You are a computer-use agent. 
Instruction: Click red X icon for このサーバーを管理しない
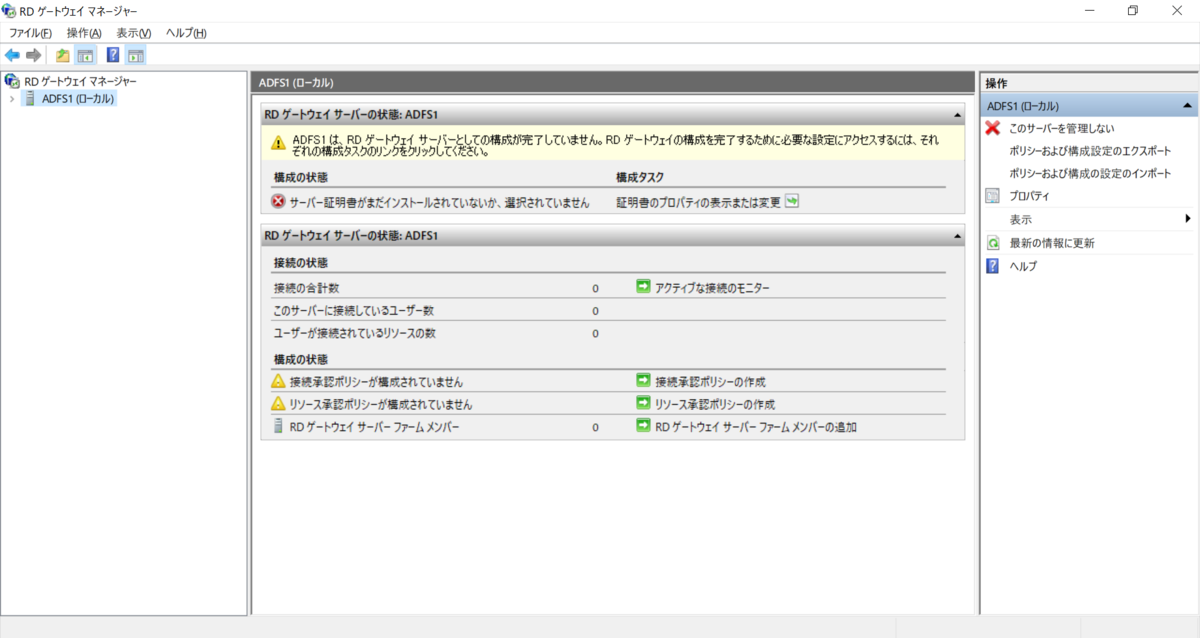[993, 128]
